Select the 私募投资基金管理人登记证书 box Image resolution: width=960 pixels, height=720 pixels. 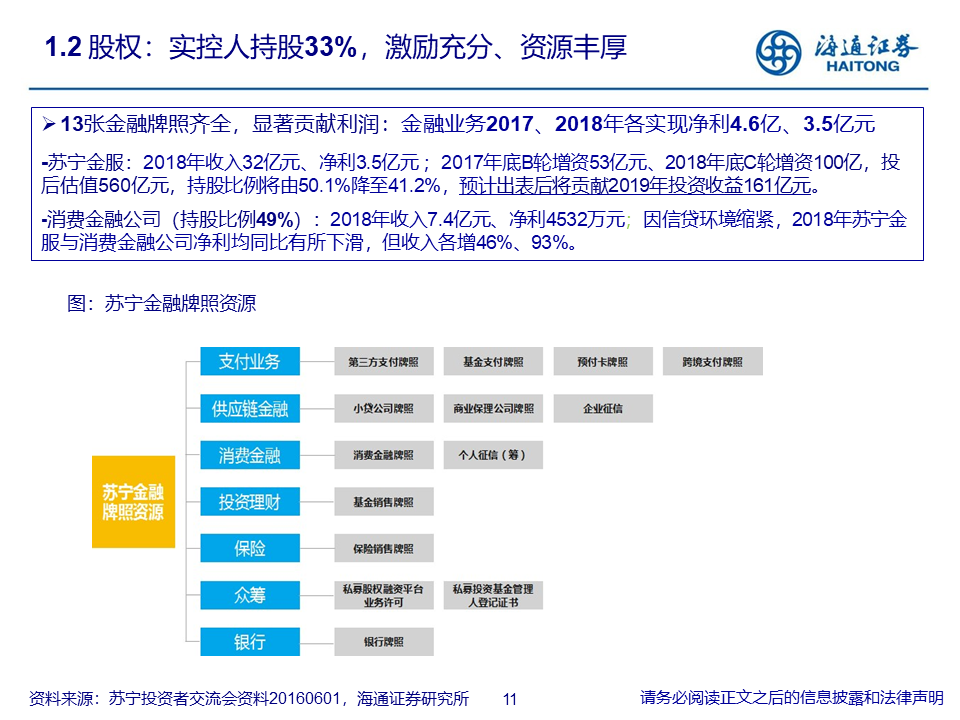[x=493, y=595]
